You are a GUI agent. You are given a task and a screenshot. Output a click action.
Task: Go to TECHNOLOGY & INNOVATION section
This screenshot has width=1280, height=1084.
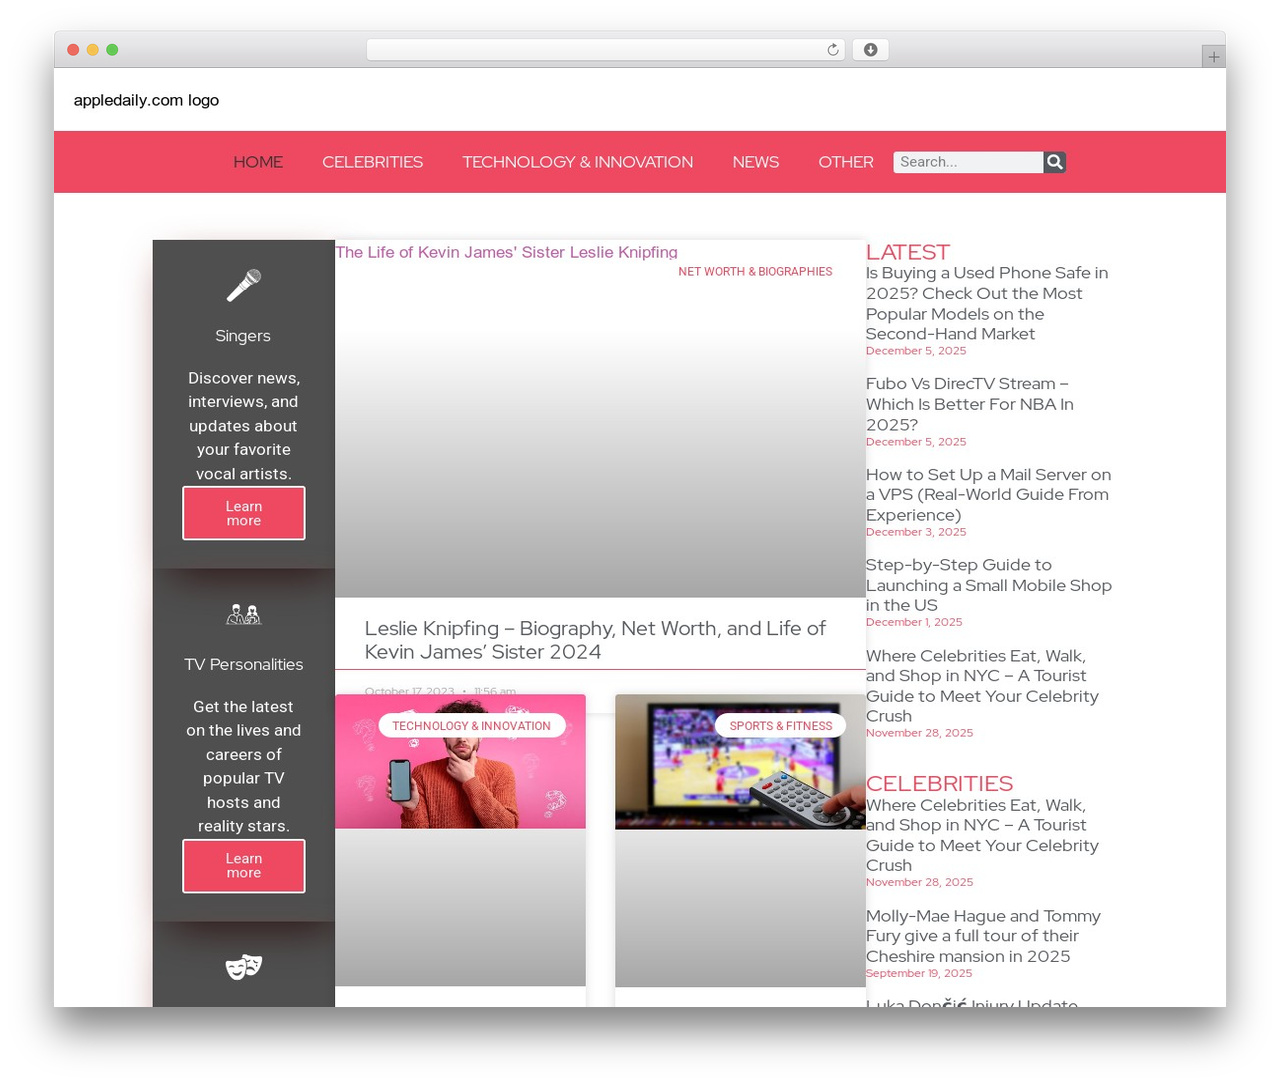577,161
